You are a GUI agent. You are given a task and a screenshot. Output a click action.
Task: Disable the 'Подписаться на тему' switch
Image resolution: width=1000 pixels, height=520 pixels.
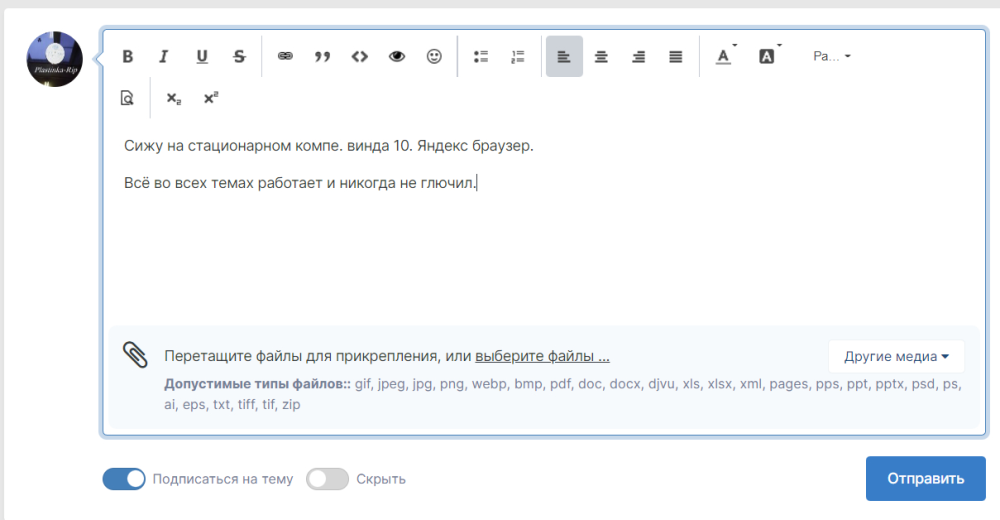pos(125,479)
